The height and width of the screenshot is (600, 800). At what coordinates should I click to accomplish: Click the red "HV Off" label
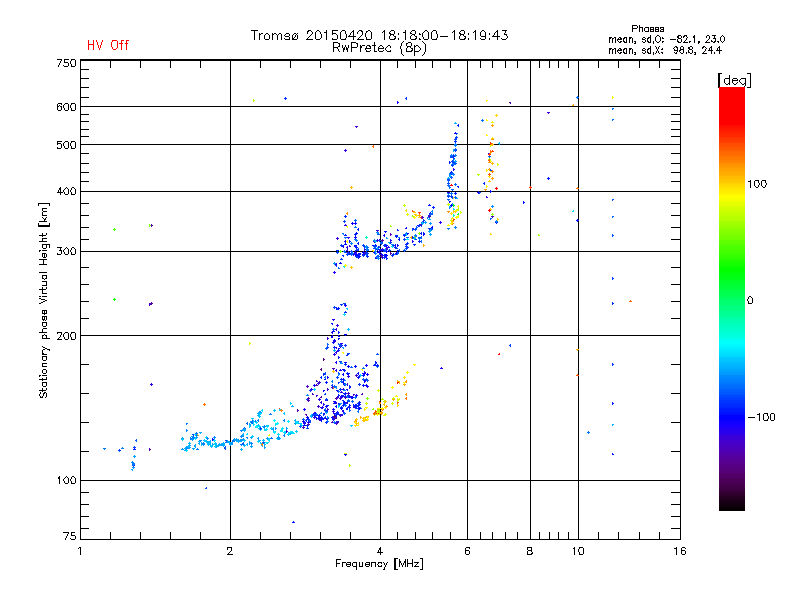(108, 45)
